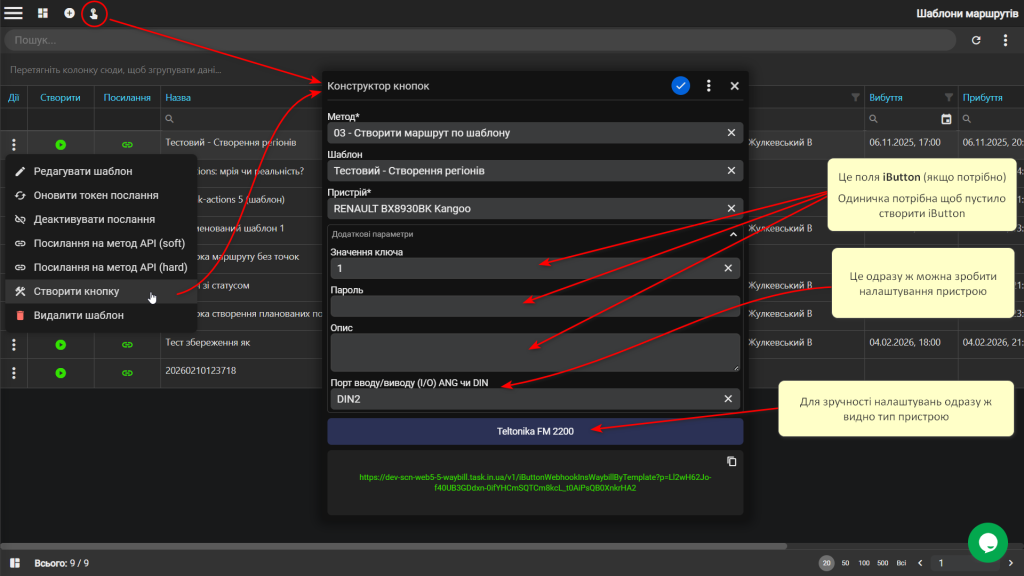The width and height of the screenshot is (1024, 576).
Task: Clear the Метод field value
Action: (731, 133)
